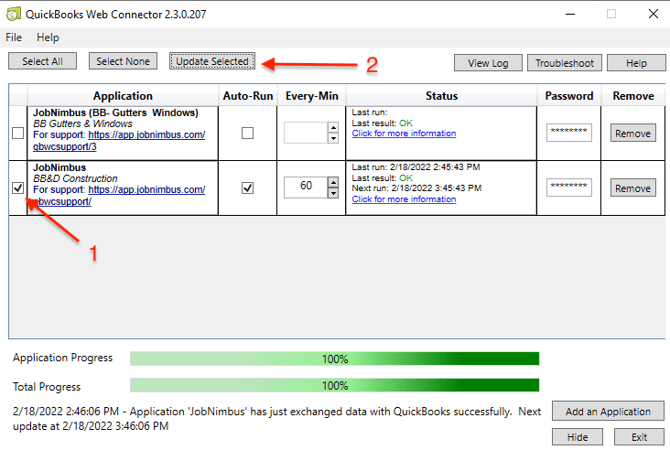Click the Add an Application button
This screenshot has height=450, width=670.
(x=608, y=411)
